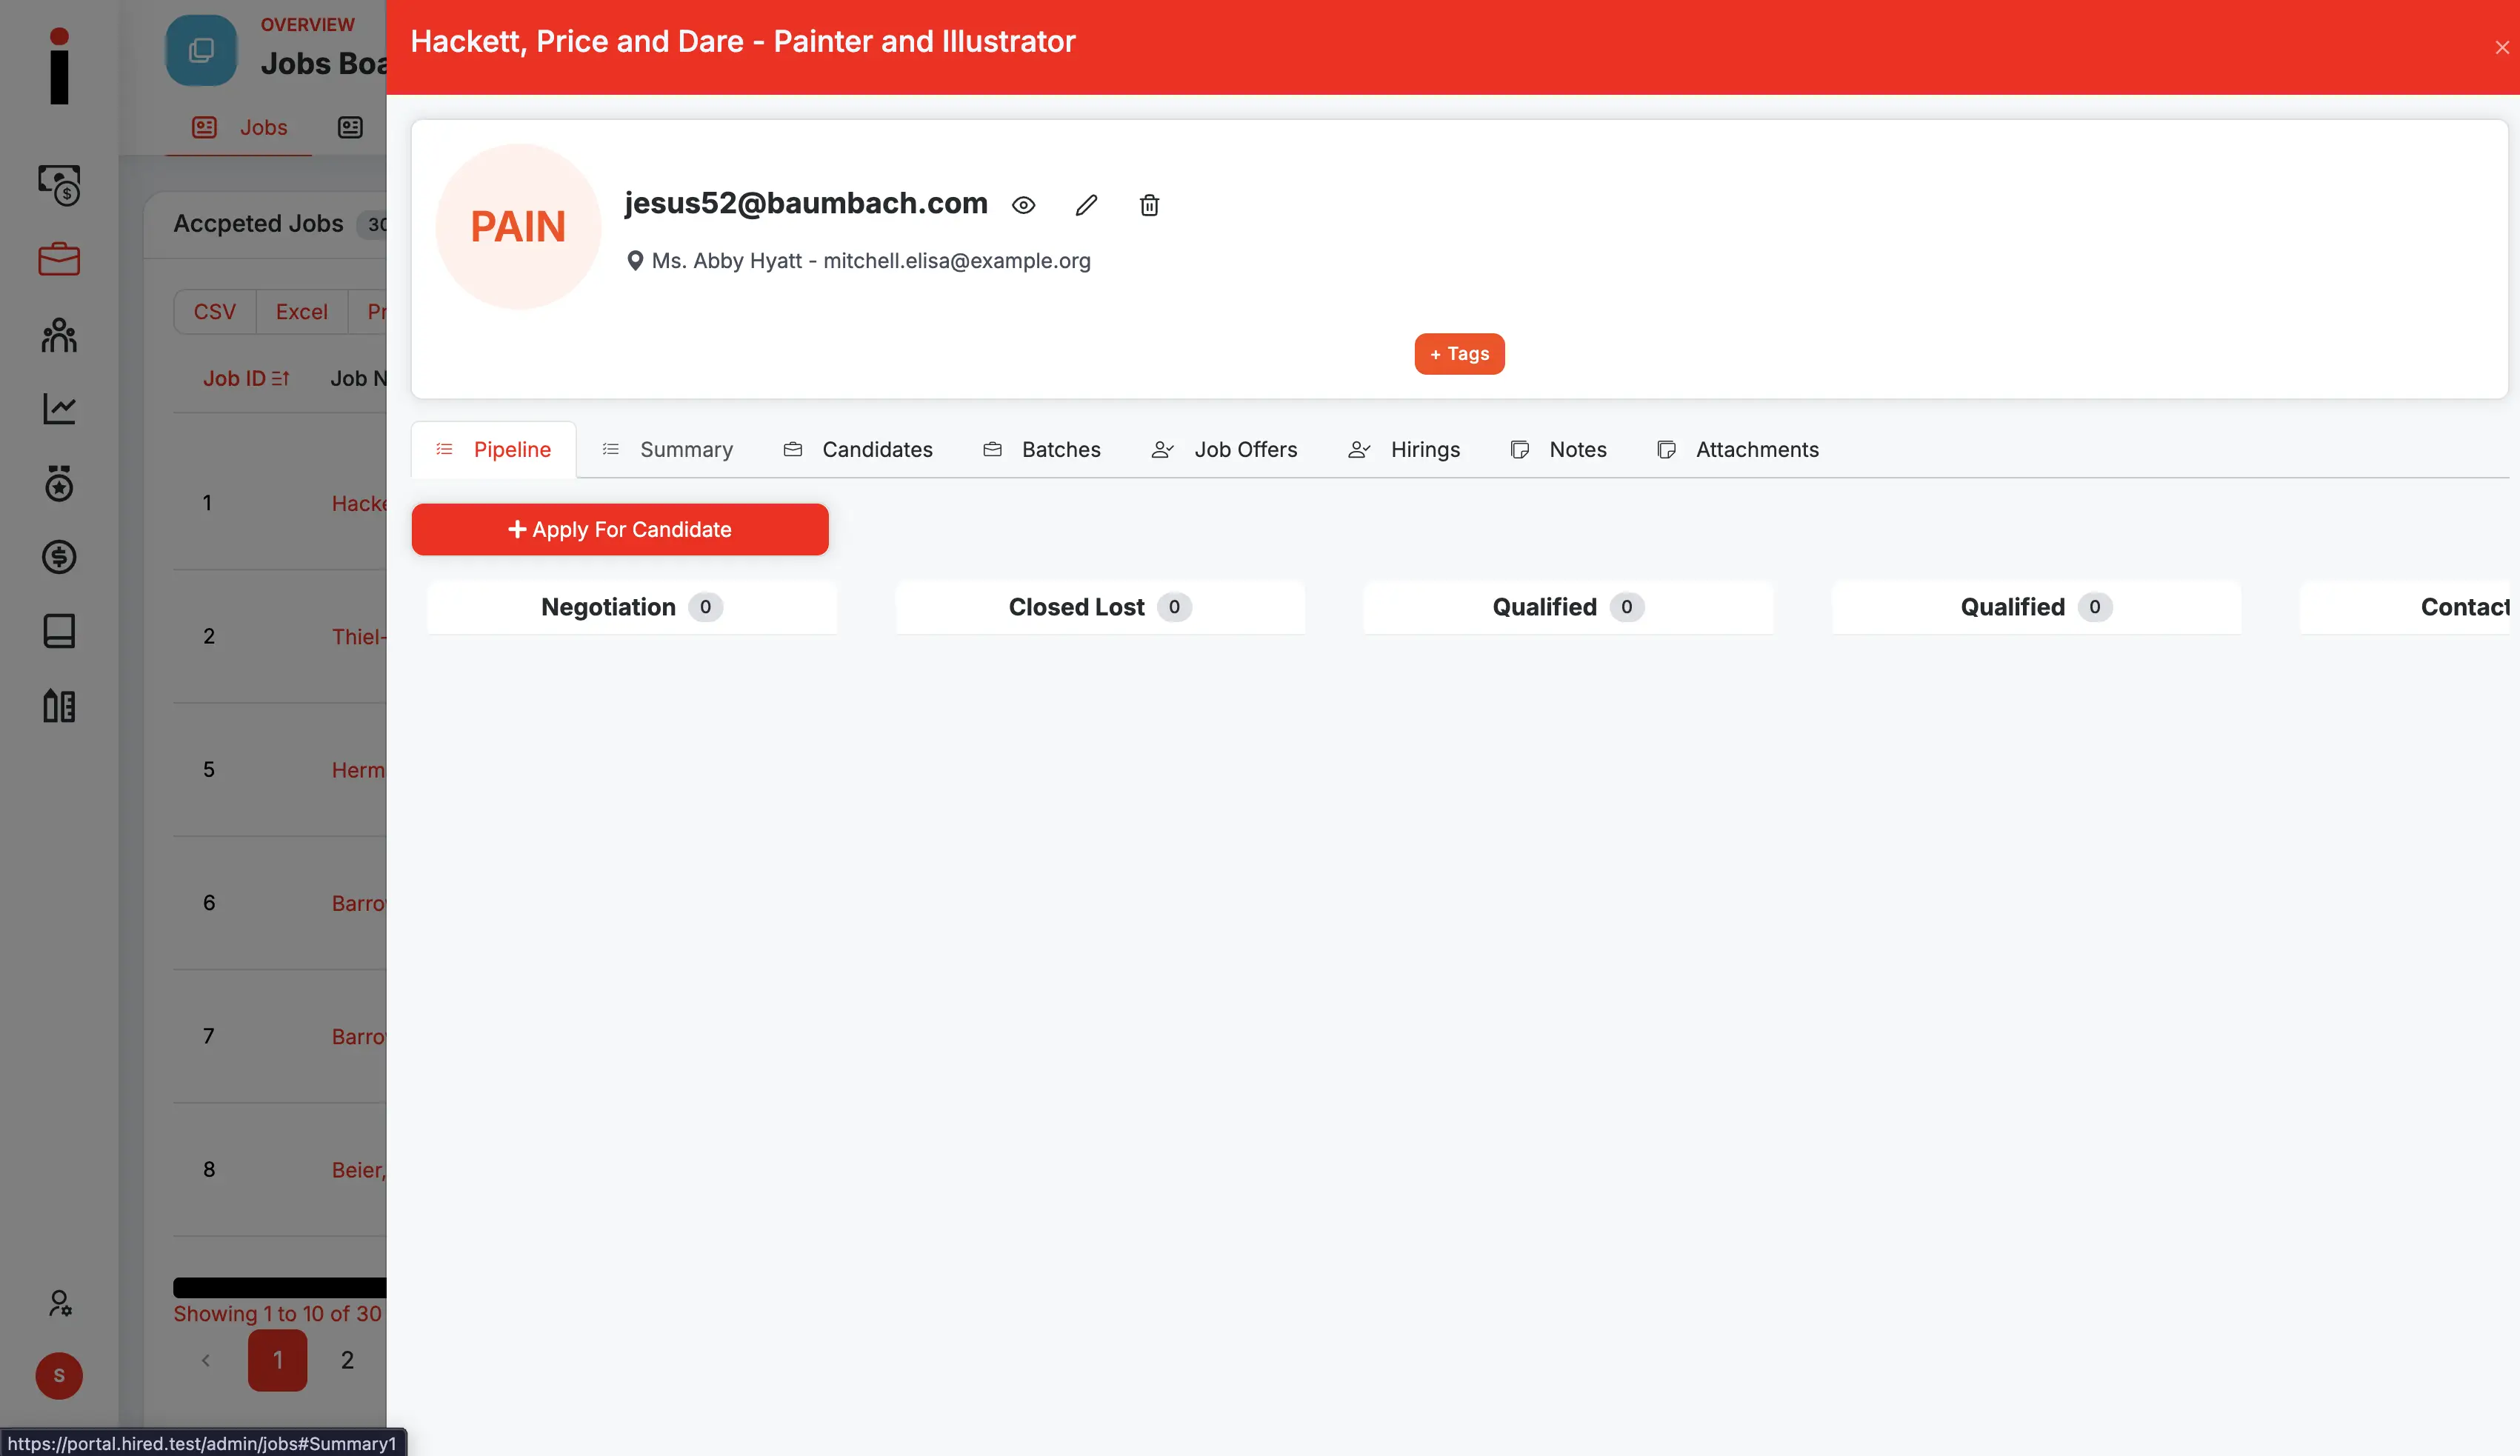Open the payments monitor sidebar icon

click(x=59, y=185)
